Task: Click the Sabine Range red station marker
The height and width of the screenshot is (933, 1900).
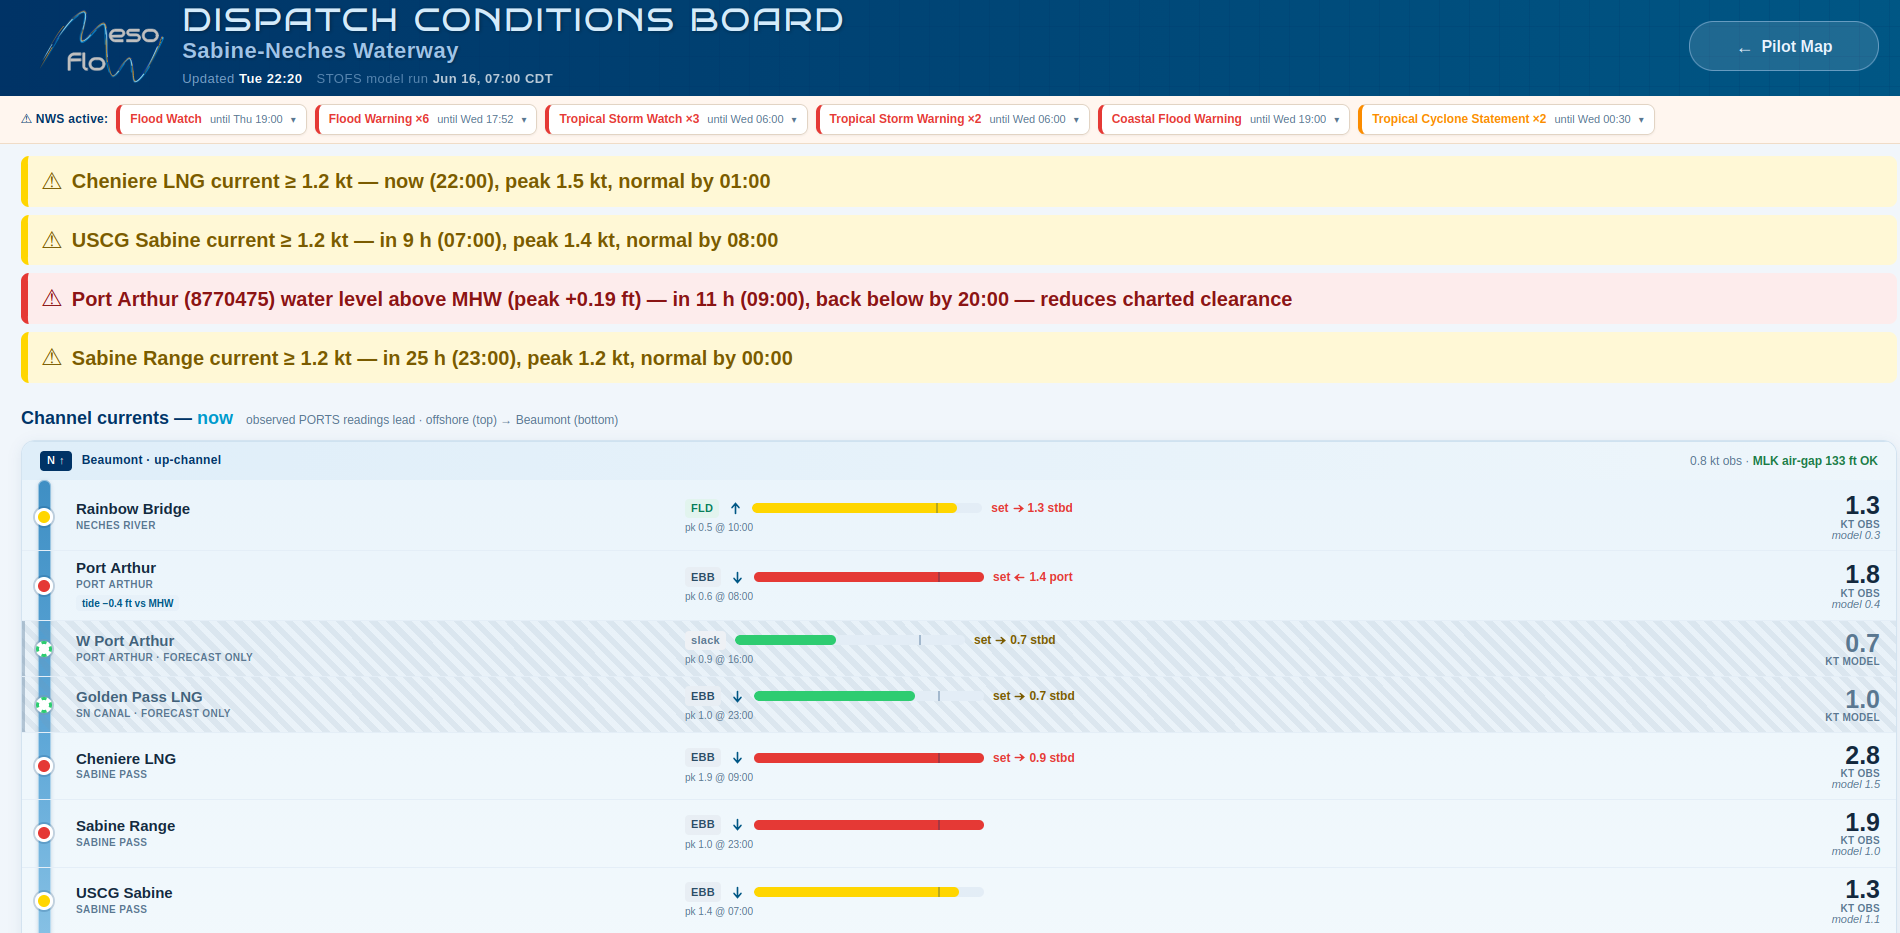Action: point(44,833)
